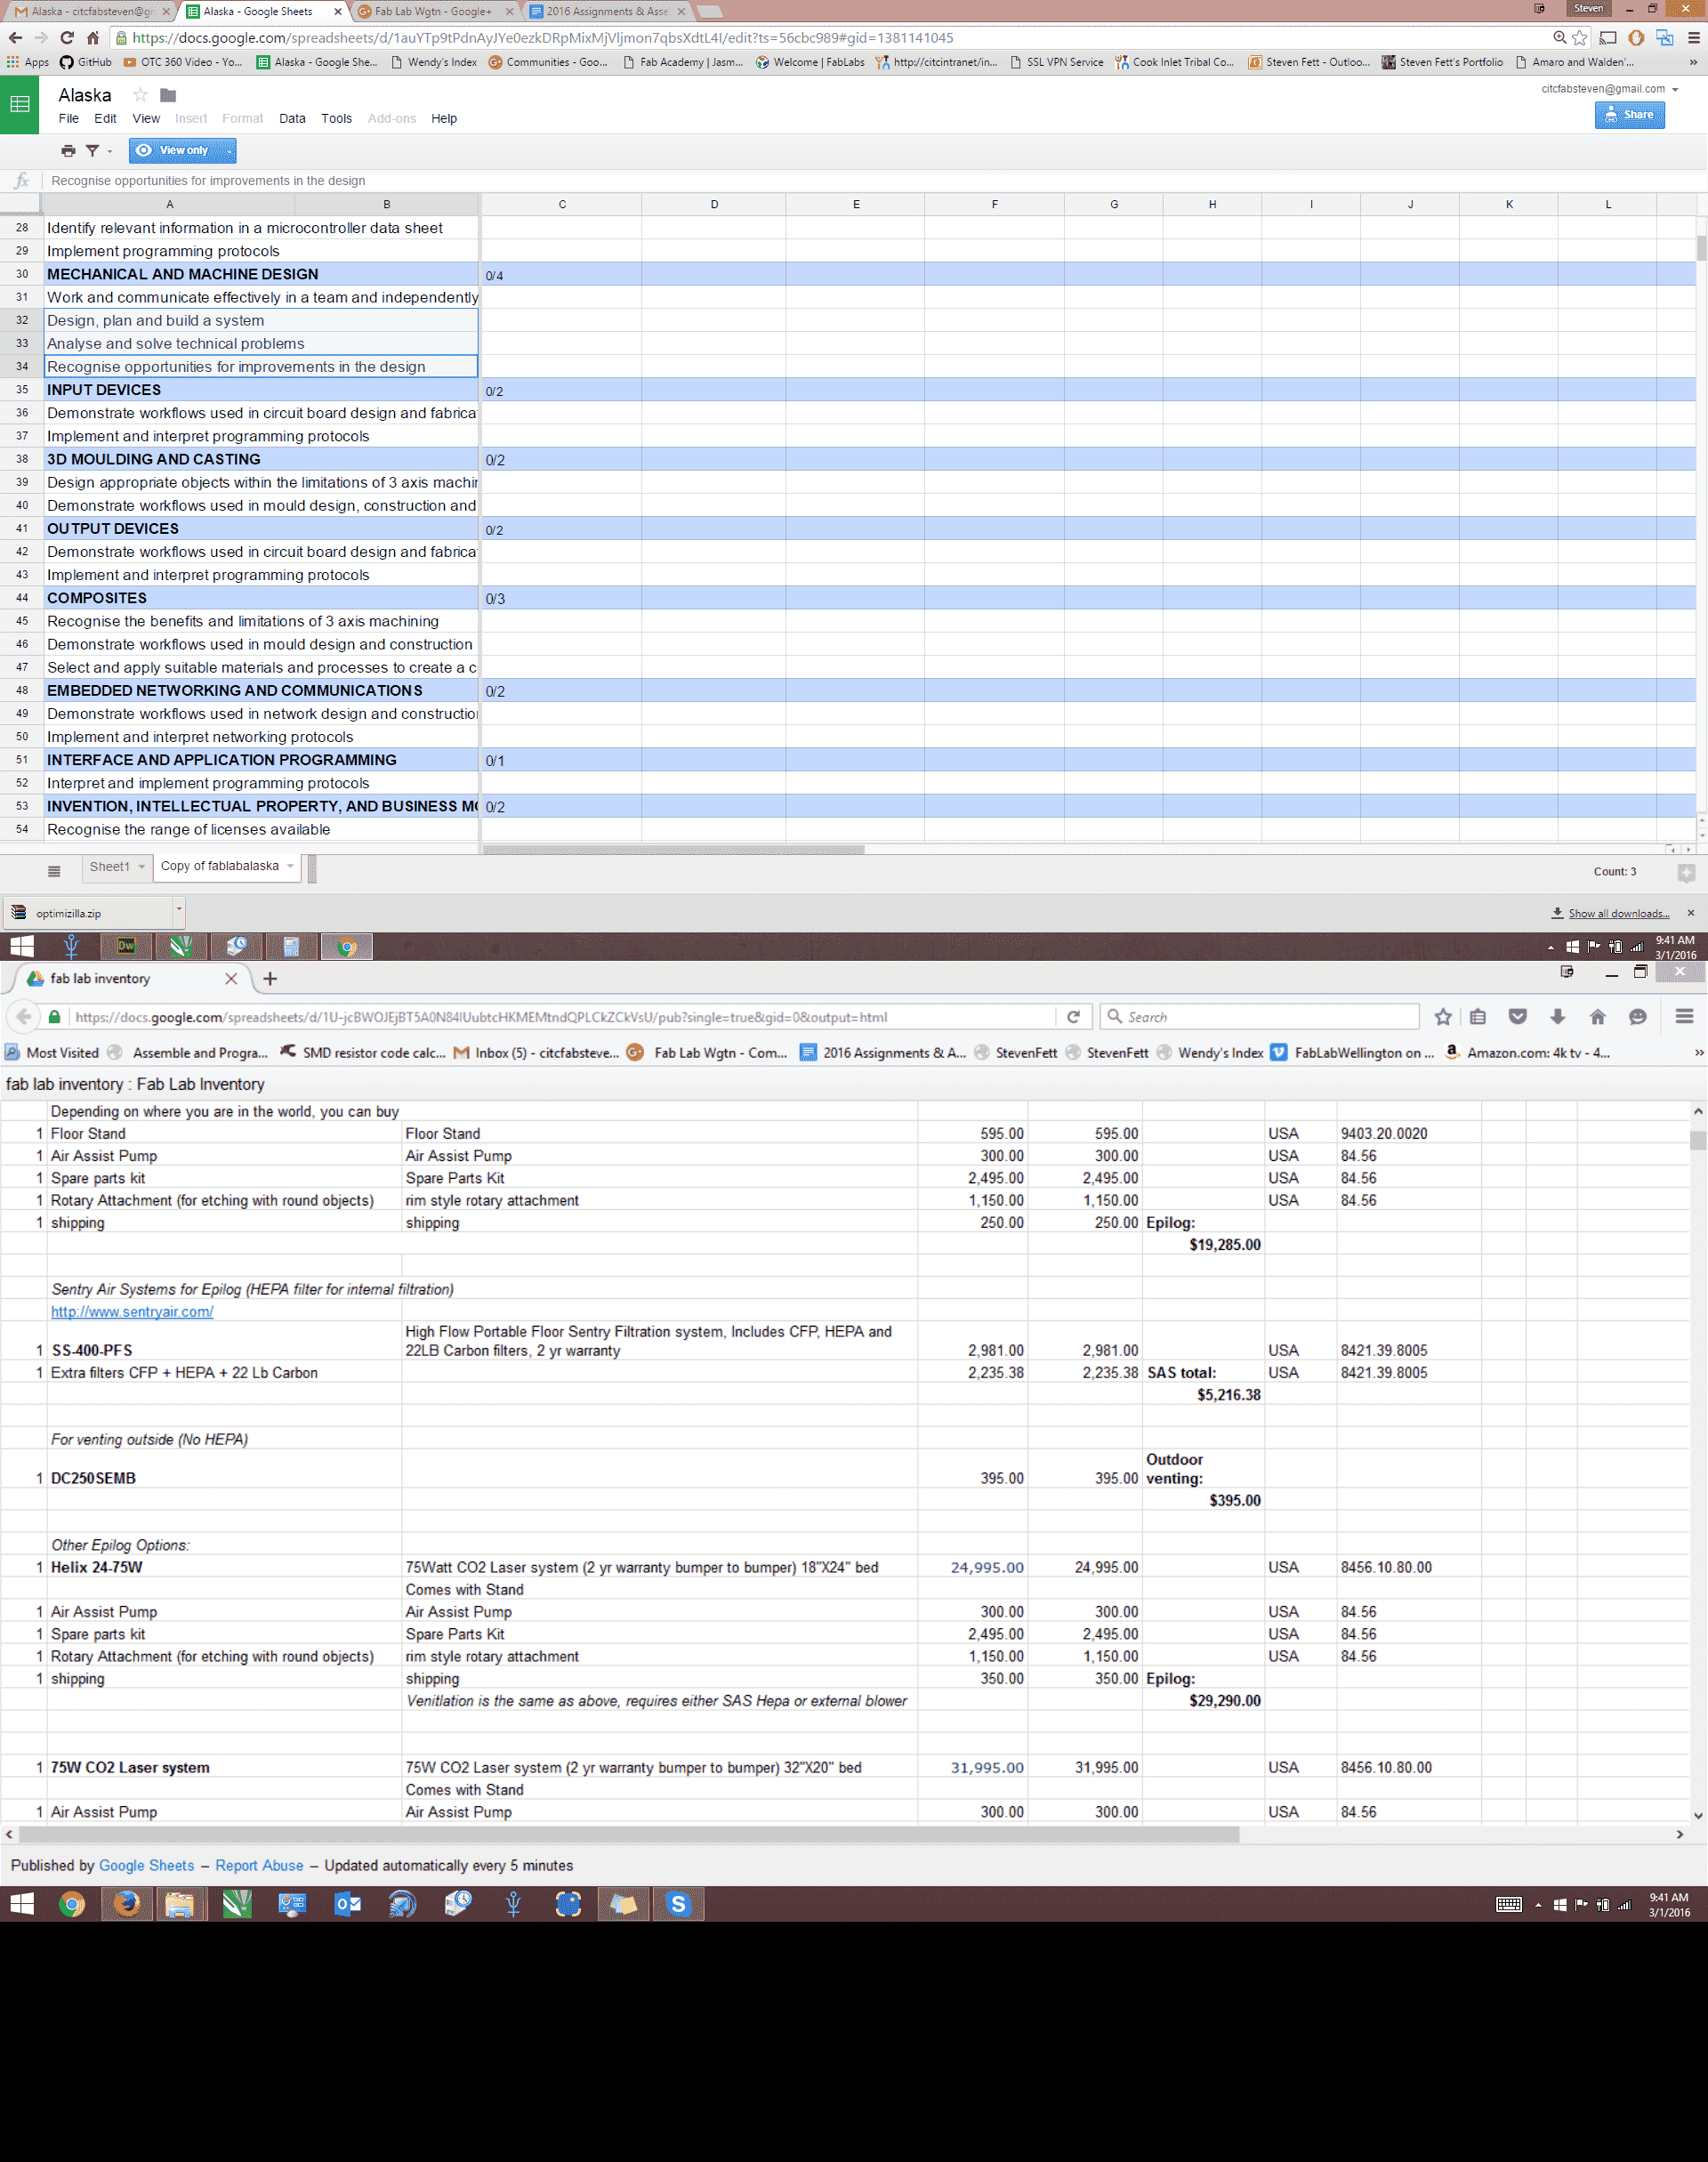Open the folder icon next to Alaska title
Viewport: 1708px width, 2162px height.
168,95
